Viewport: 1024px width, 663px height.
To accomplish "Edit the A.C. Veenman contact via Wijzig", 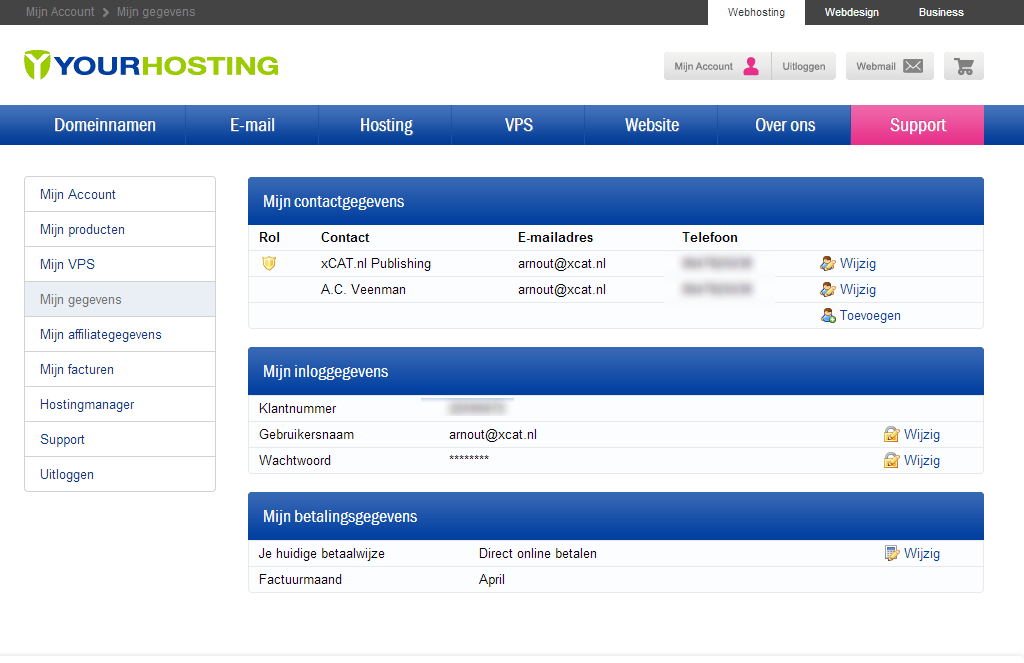I will pyautogui.click(x=857, y=290).
